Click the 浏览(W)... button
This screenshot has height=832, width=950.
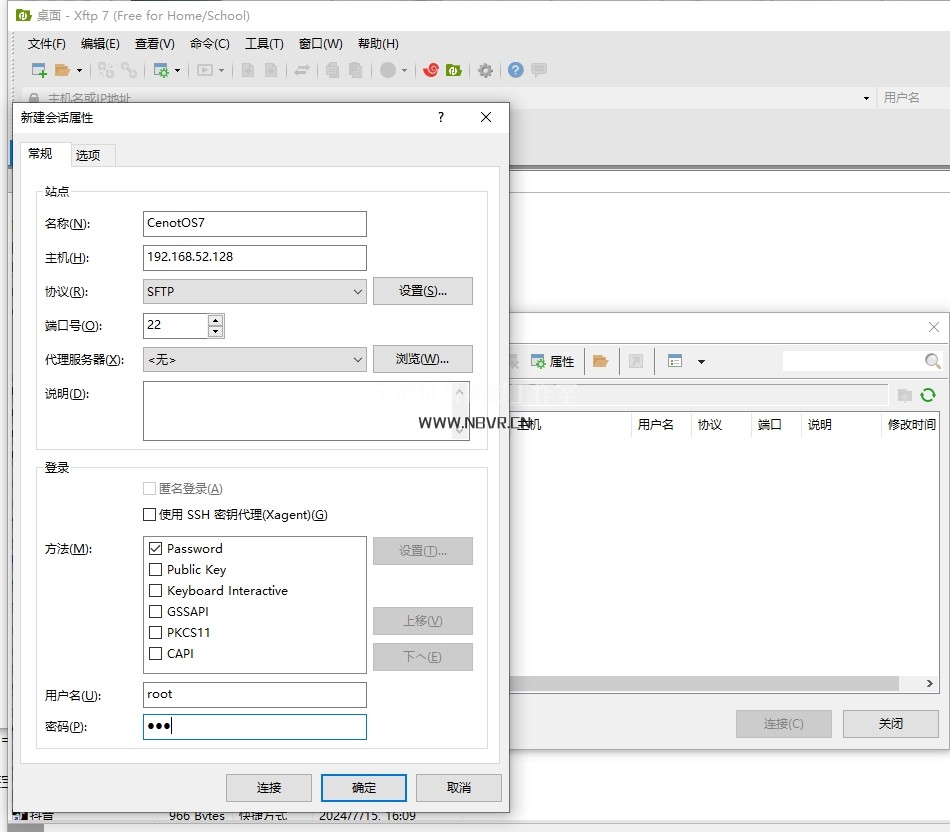pyautogui.click(x=422, y=359)
